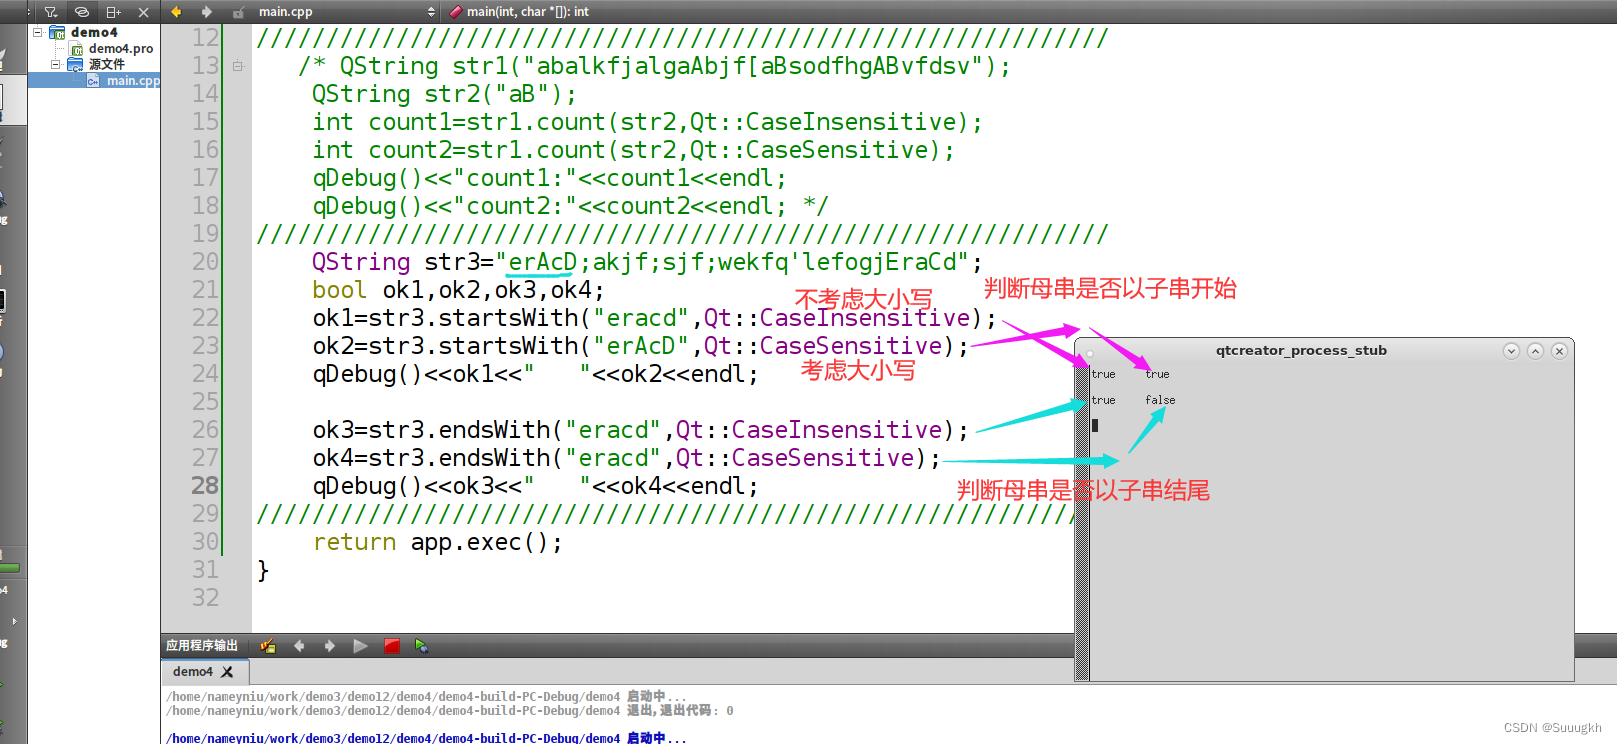Viewport: 1617px width, 744px height.
Task: Attach debugger to running application icon
Action: point(421,646)
